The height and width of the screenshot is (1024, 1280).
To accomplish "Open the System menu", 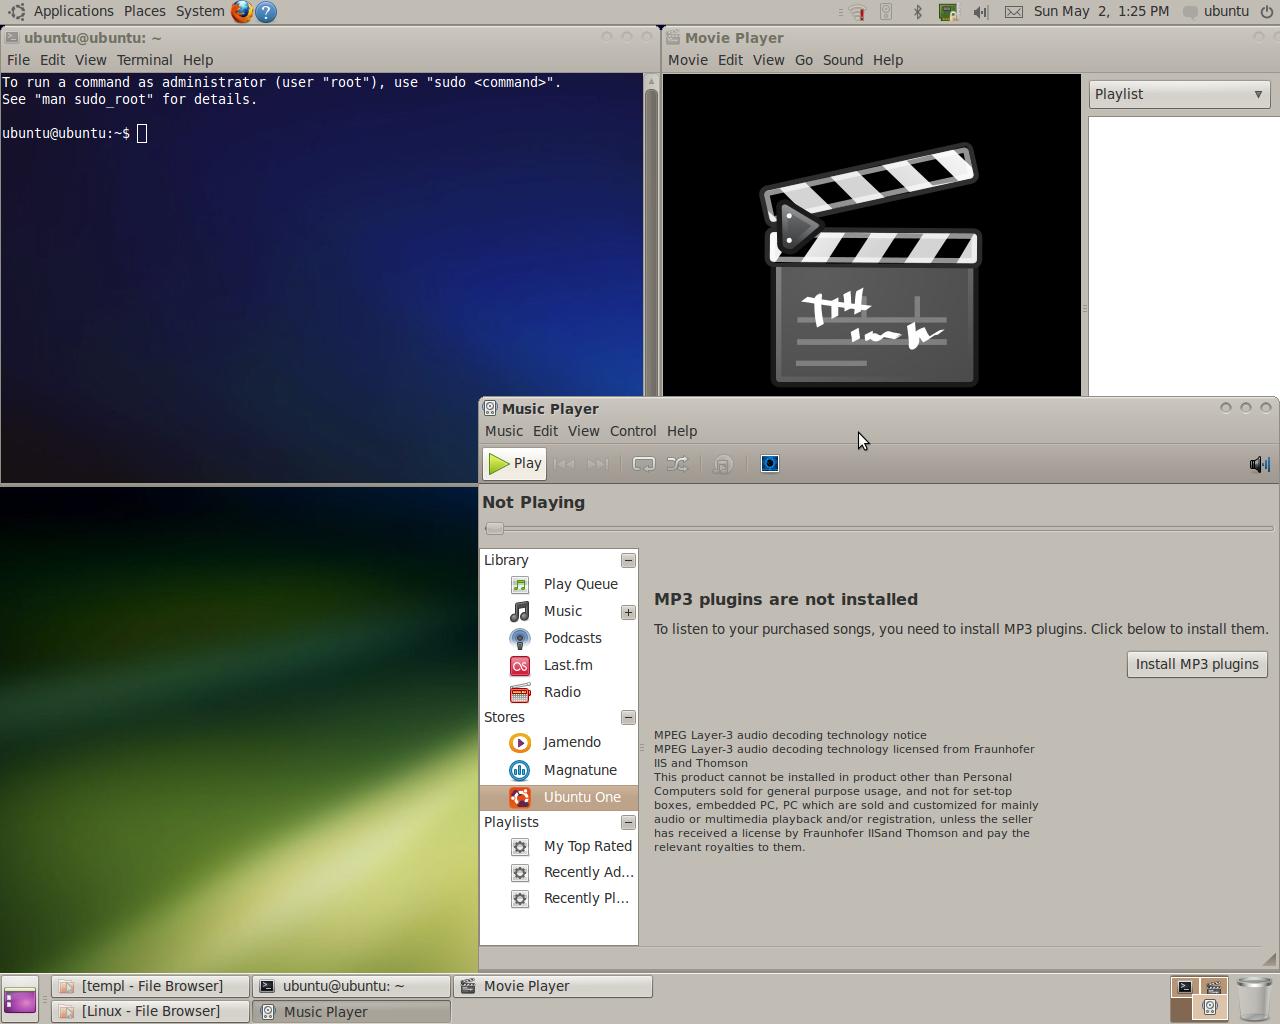I will click(200, 11).
